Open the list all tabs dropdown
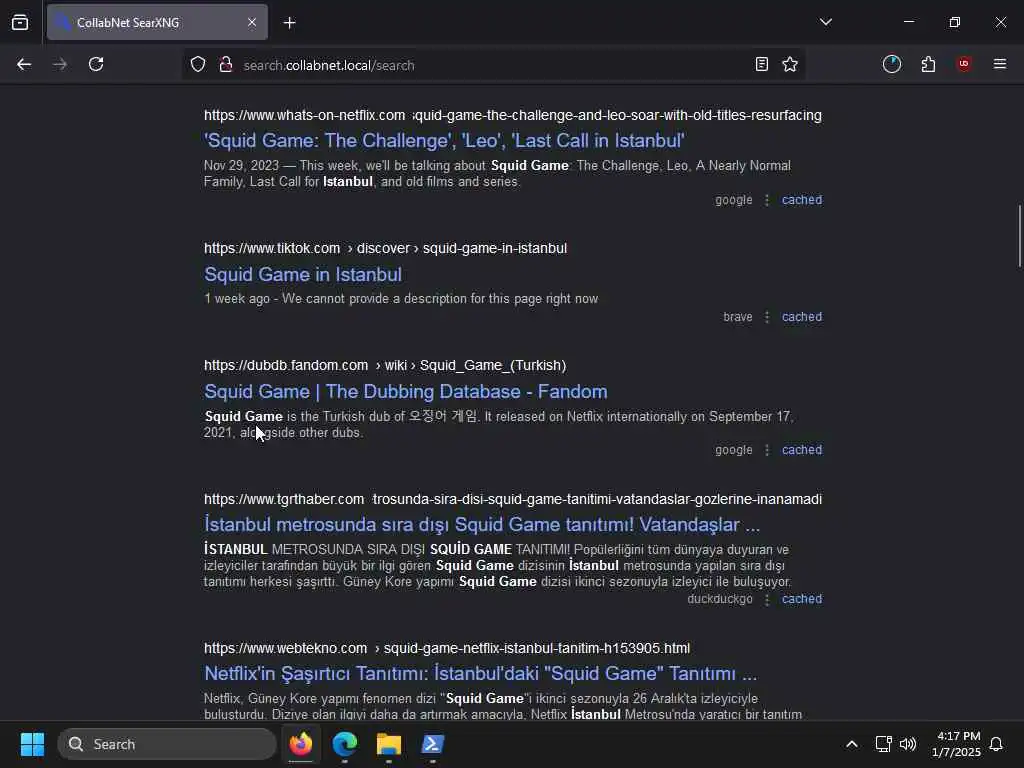 click(x=826, y=23)
